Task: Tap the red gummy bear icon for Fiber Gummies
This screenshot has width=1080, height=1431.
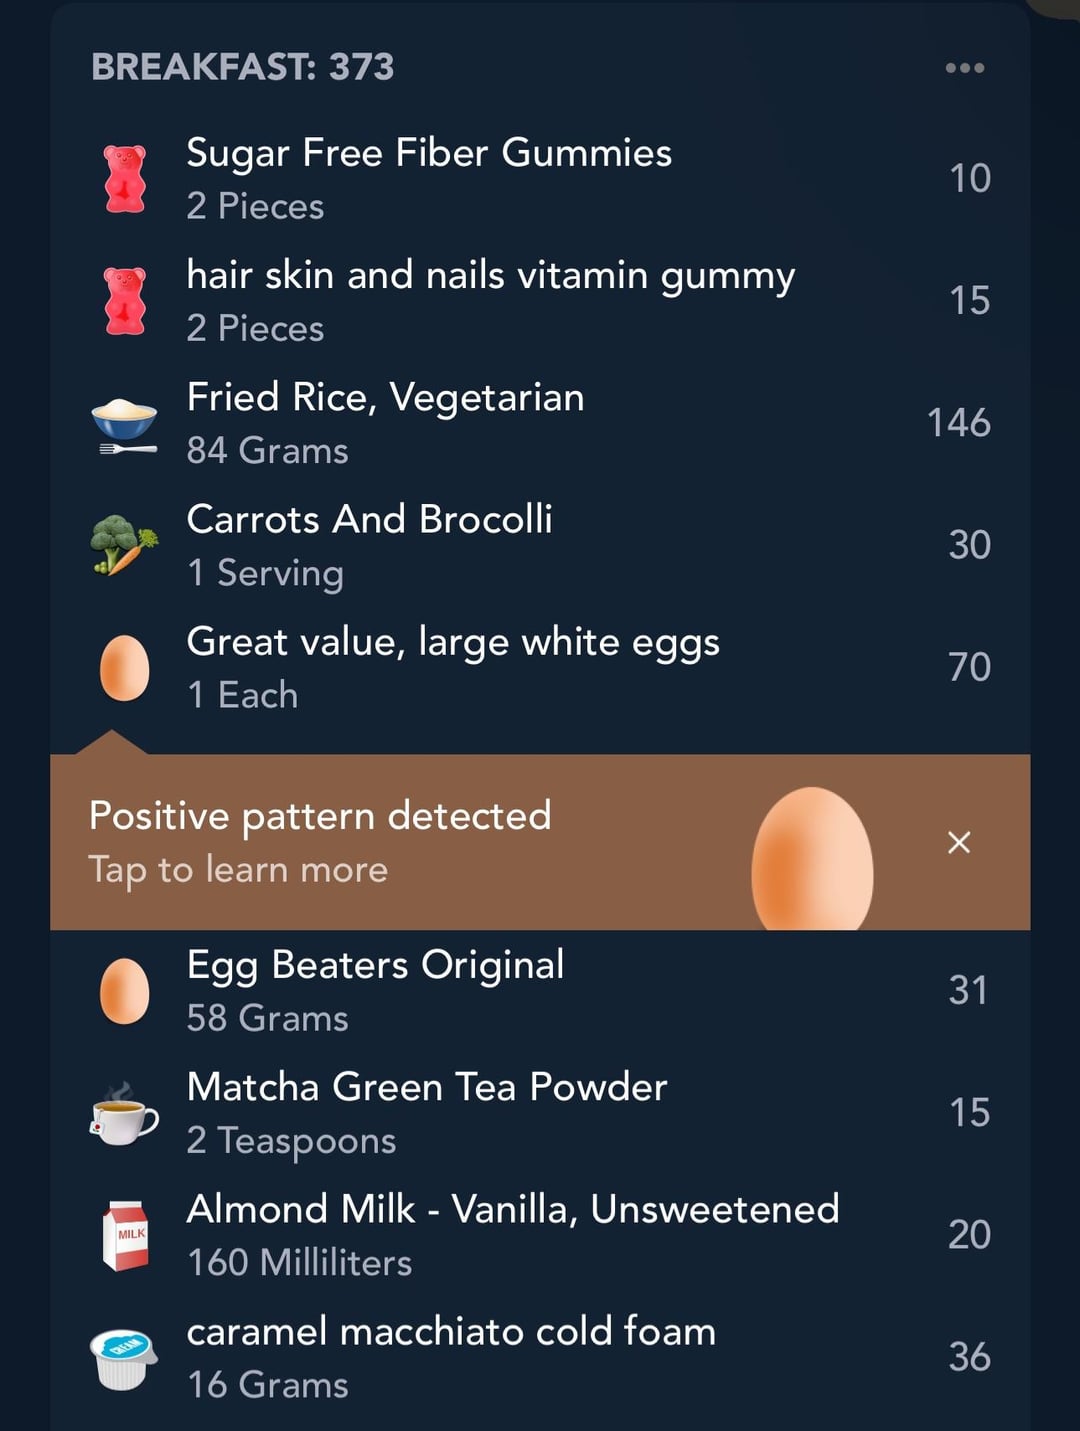Action: tap(125, 179)
